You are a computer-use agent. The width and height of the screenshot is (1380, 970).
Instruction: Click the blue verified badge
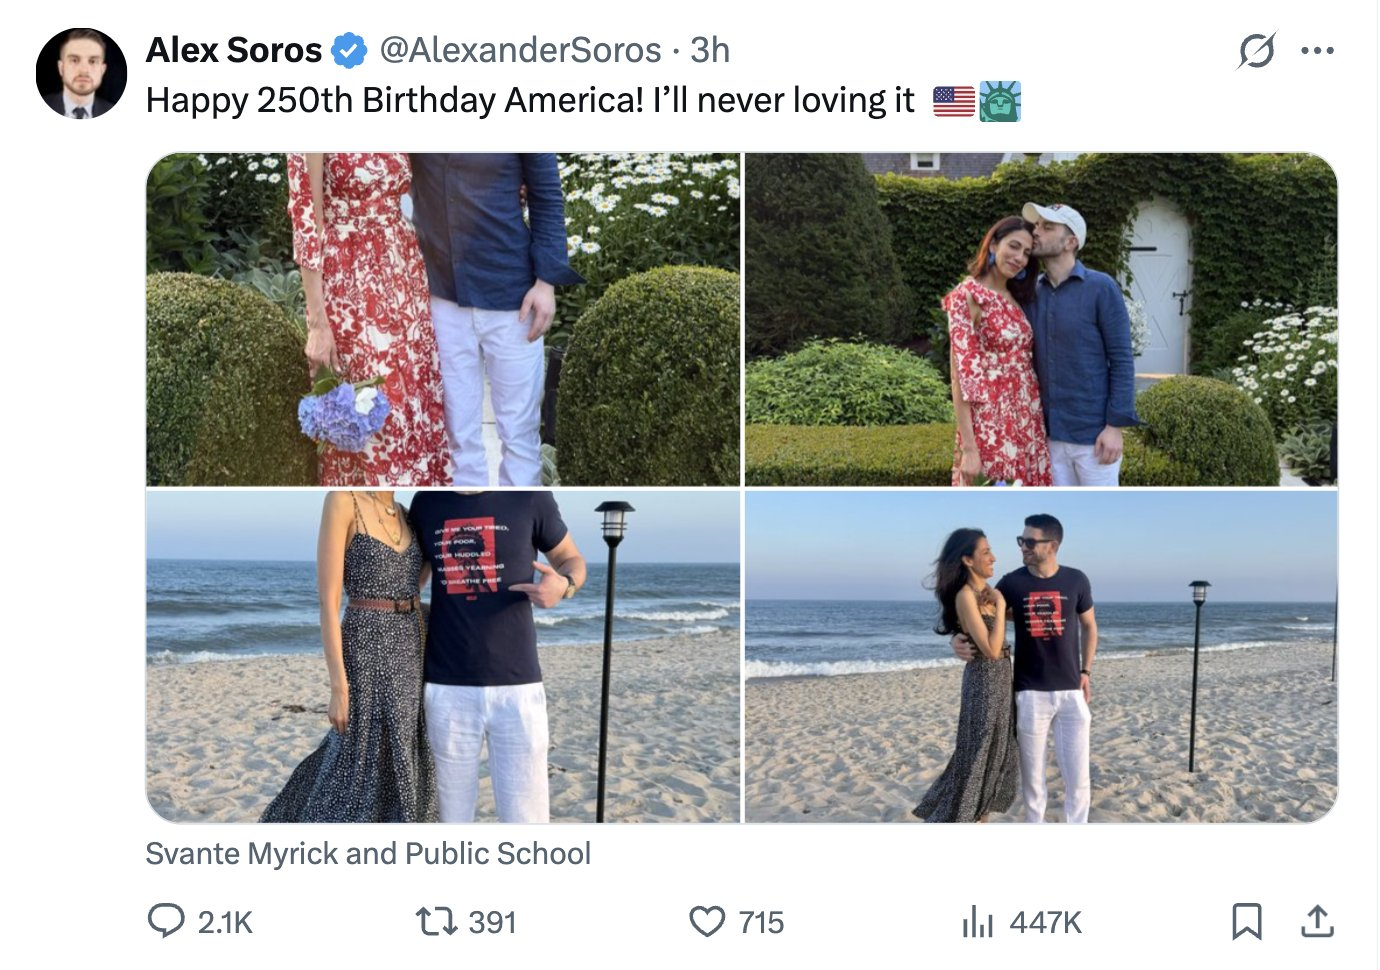pyautogui.click(x=349, y=50)
